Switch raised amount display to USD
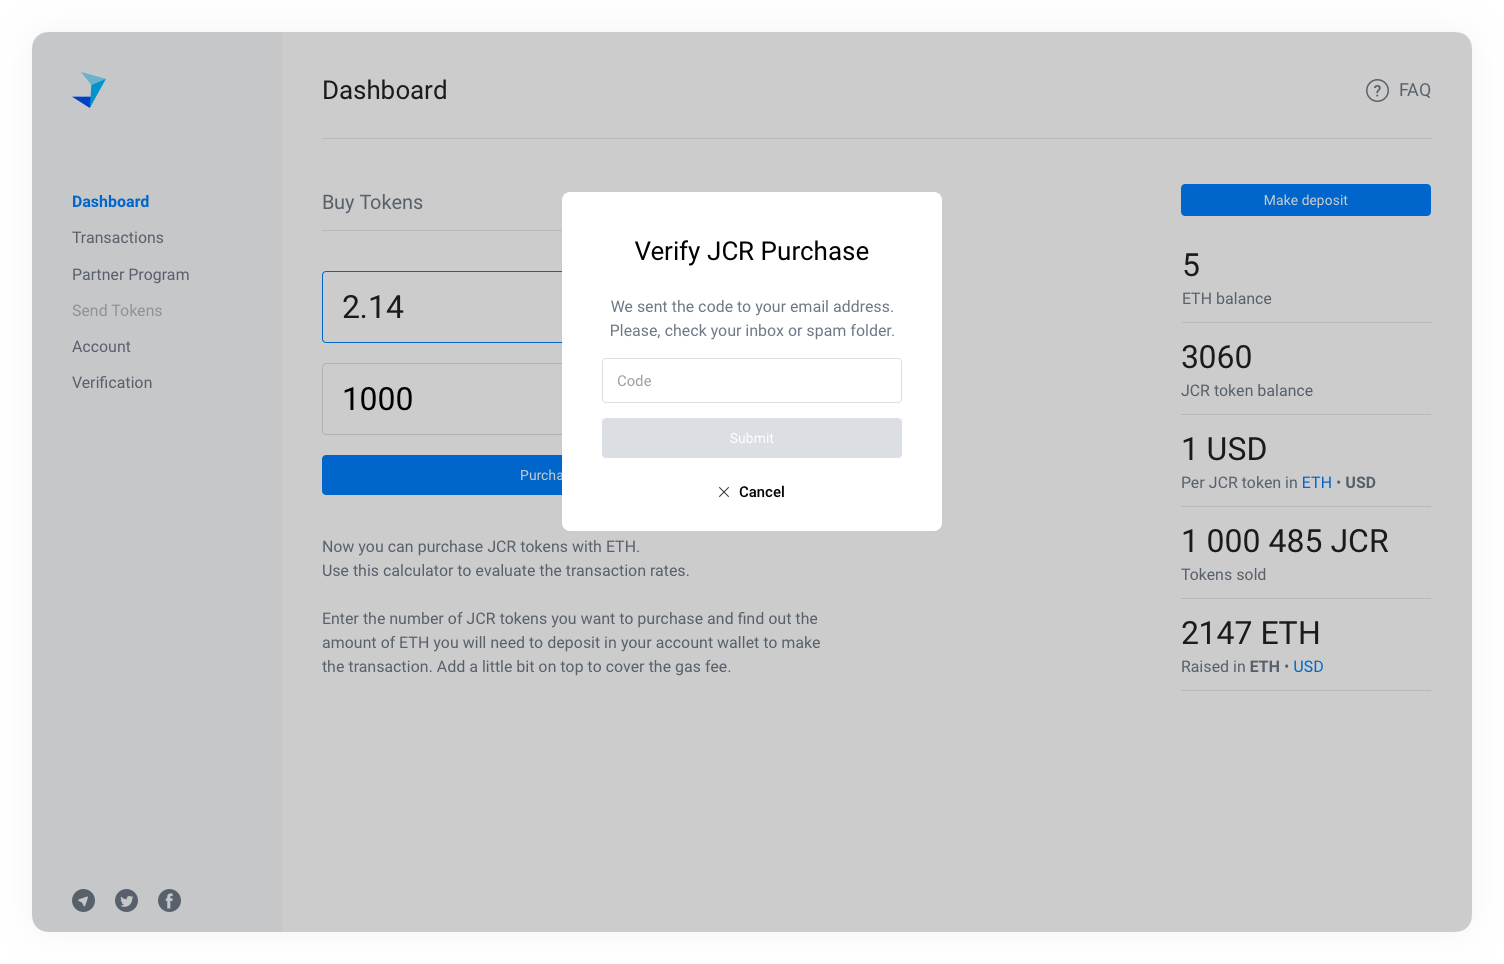1504x964 pixels. pyautogui.click(x=1308, y=667)
